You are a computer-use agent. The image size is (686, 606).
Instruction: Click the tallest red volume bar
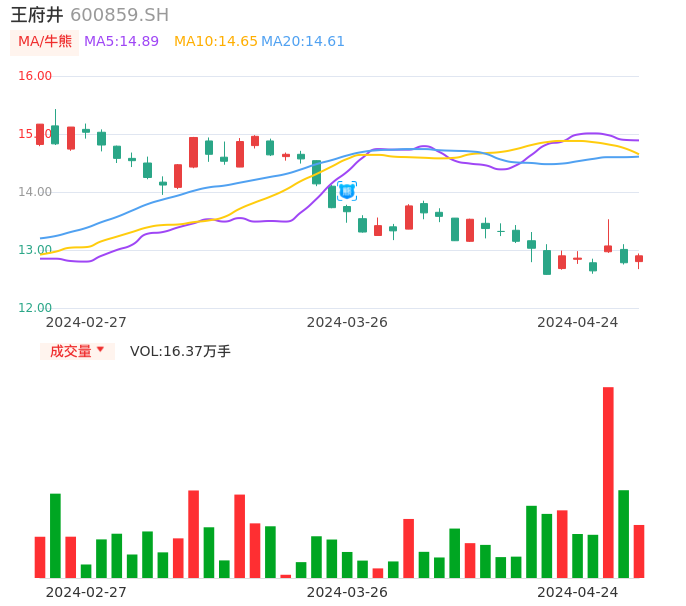608,482
